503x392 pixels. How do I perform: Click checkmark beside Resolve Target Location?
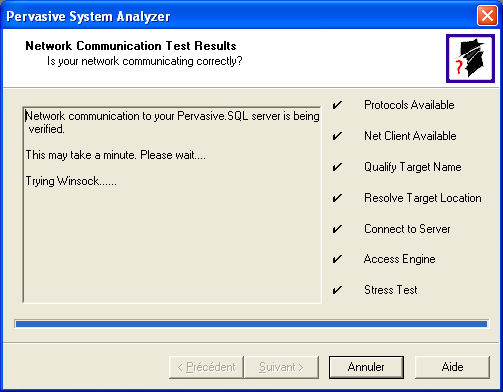[337, 198]
